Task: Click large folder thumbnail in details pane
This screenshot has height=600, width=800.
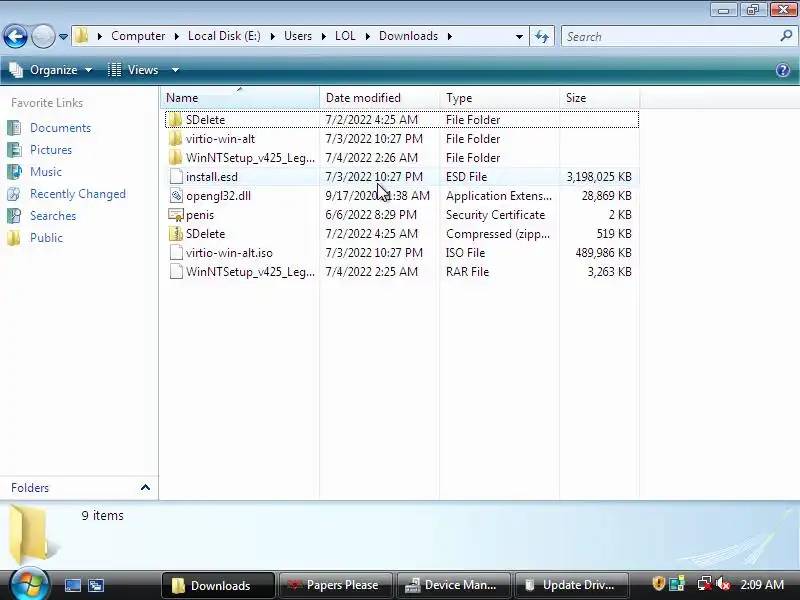Action: coord(31,533)
